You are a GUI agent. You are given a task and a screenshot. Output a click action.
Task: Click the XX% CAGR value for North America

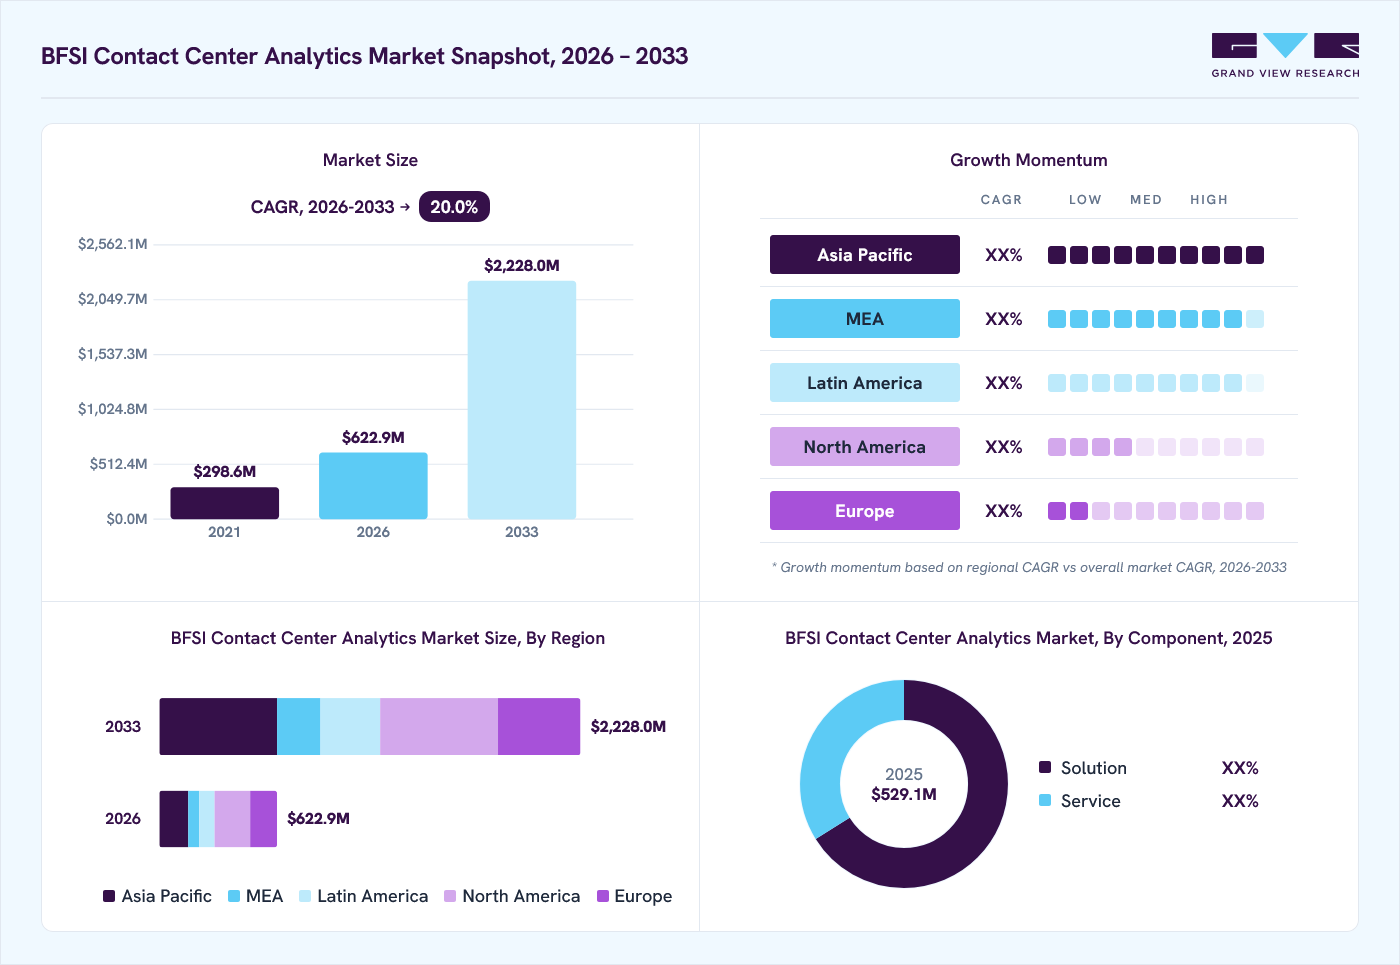(x=1004, y=447)
